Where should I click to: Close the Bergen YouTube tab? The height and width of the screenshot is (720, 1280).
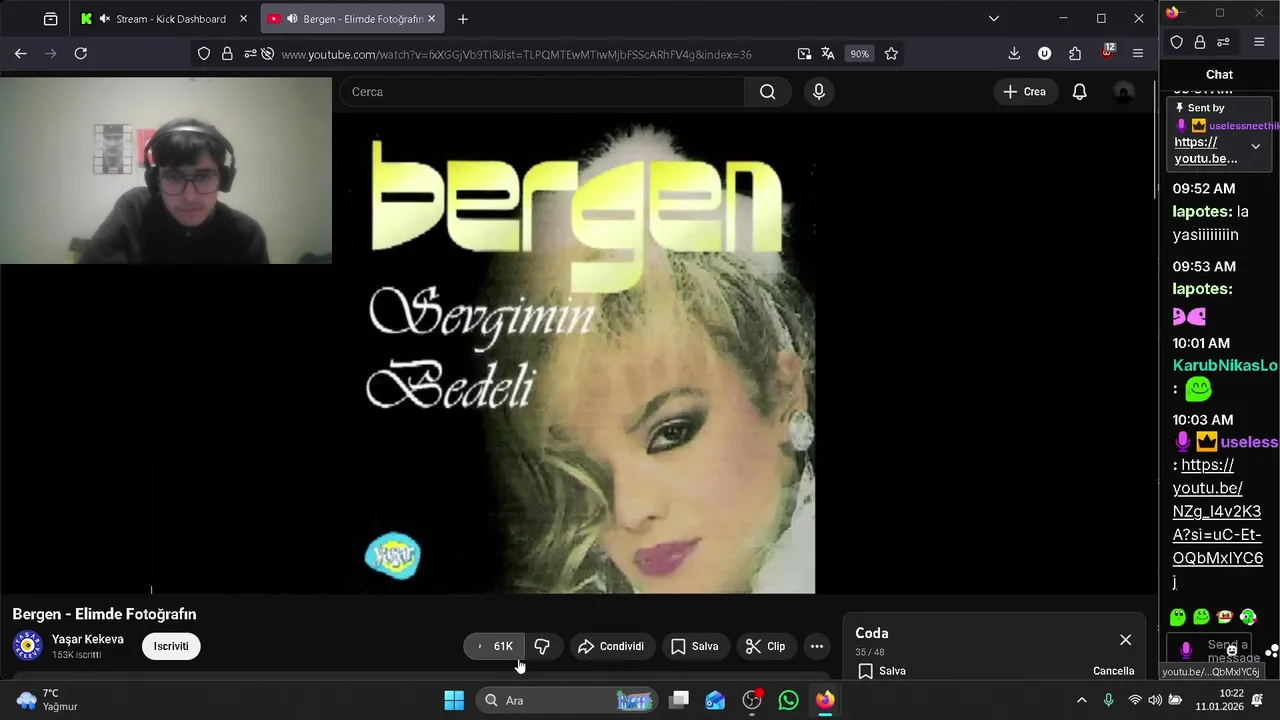pyautogui.click(x=432, y=19)
